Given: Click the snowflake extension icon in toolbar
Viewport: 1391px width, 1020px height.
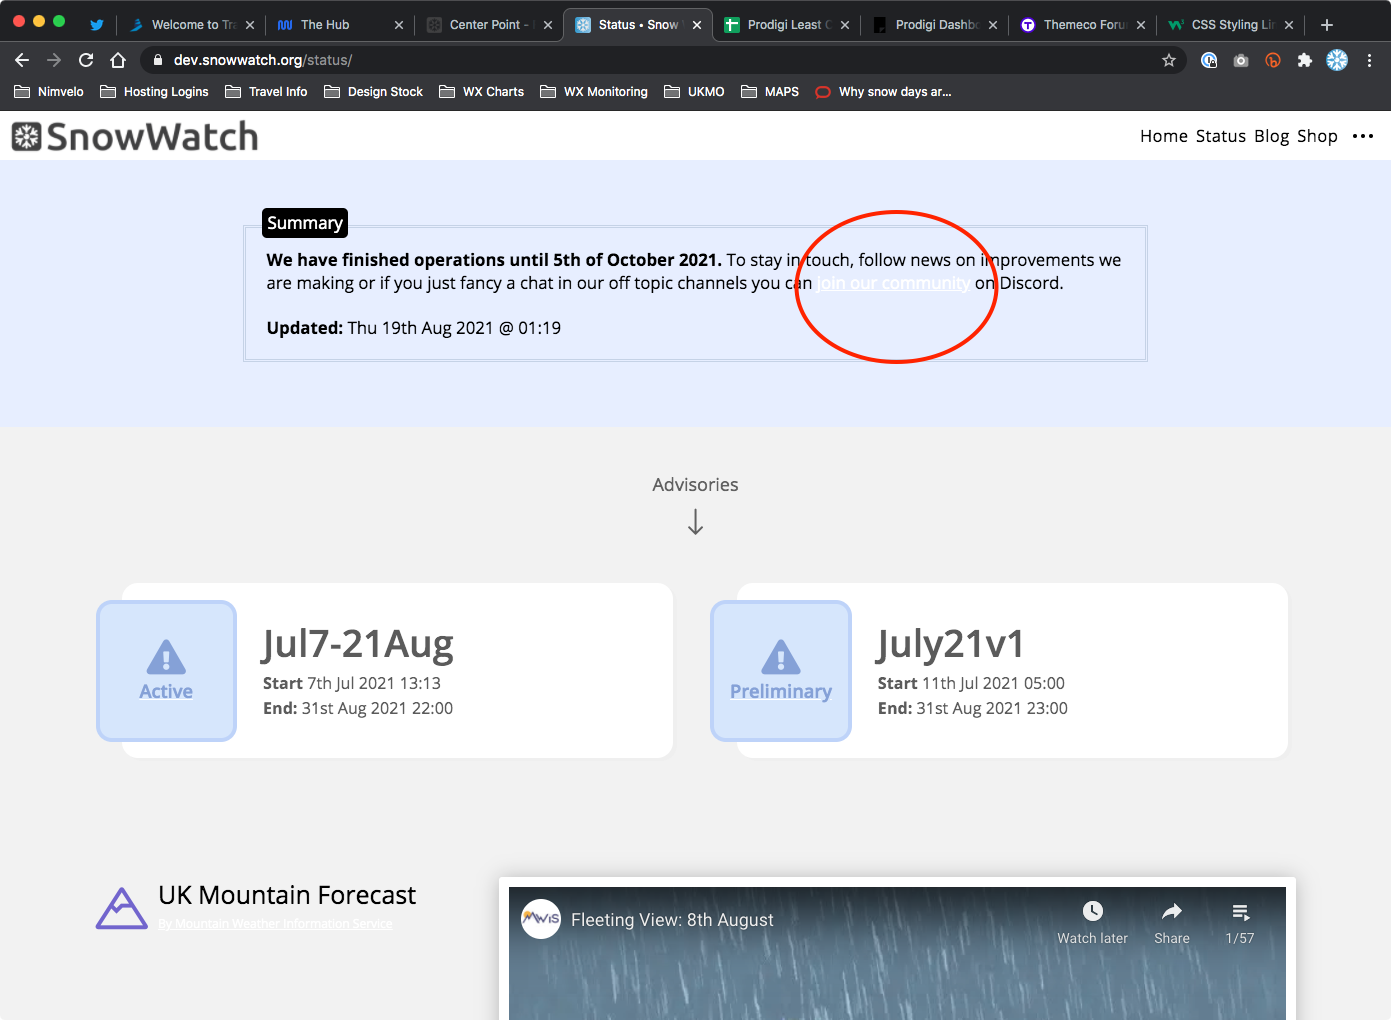Looking at the screenshot, I should [x=1337, y=60].
